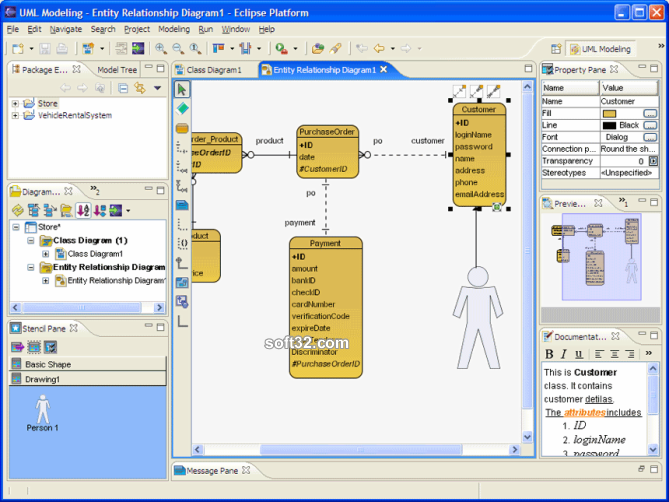This screenshot has height=502, width=669.
Task: Click the Transparency stepper arrows
Action: (x=653, y=161)
